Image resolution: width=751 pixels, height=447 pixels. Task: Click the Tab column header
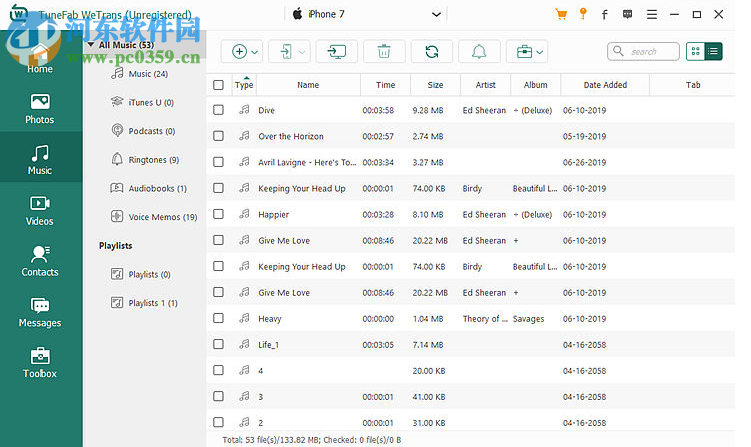pos(693,85)
